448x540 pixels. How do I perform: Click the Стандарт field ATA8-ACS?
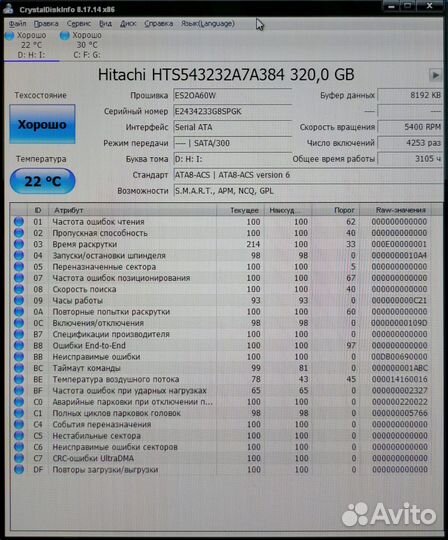coord(308,175)
